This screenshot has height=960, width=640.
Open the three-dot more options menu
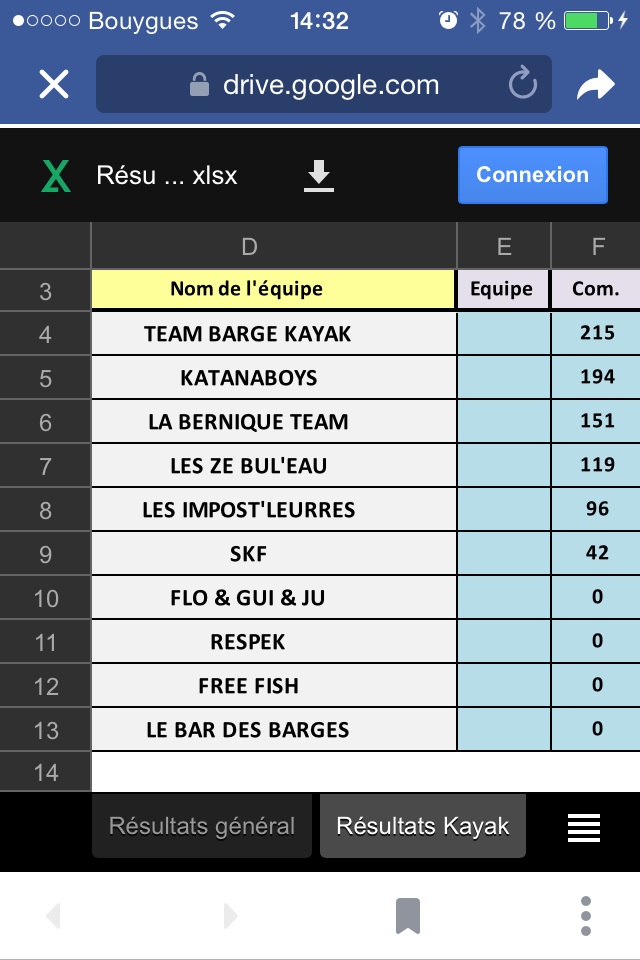[x=586, y=915]
